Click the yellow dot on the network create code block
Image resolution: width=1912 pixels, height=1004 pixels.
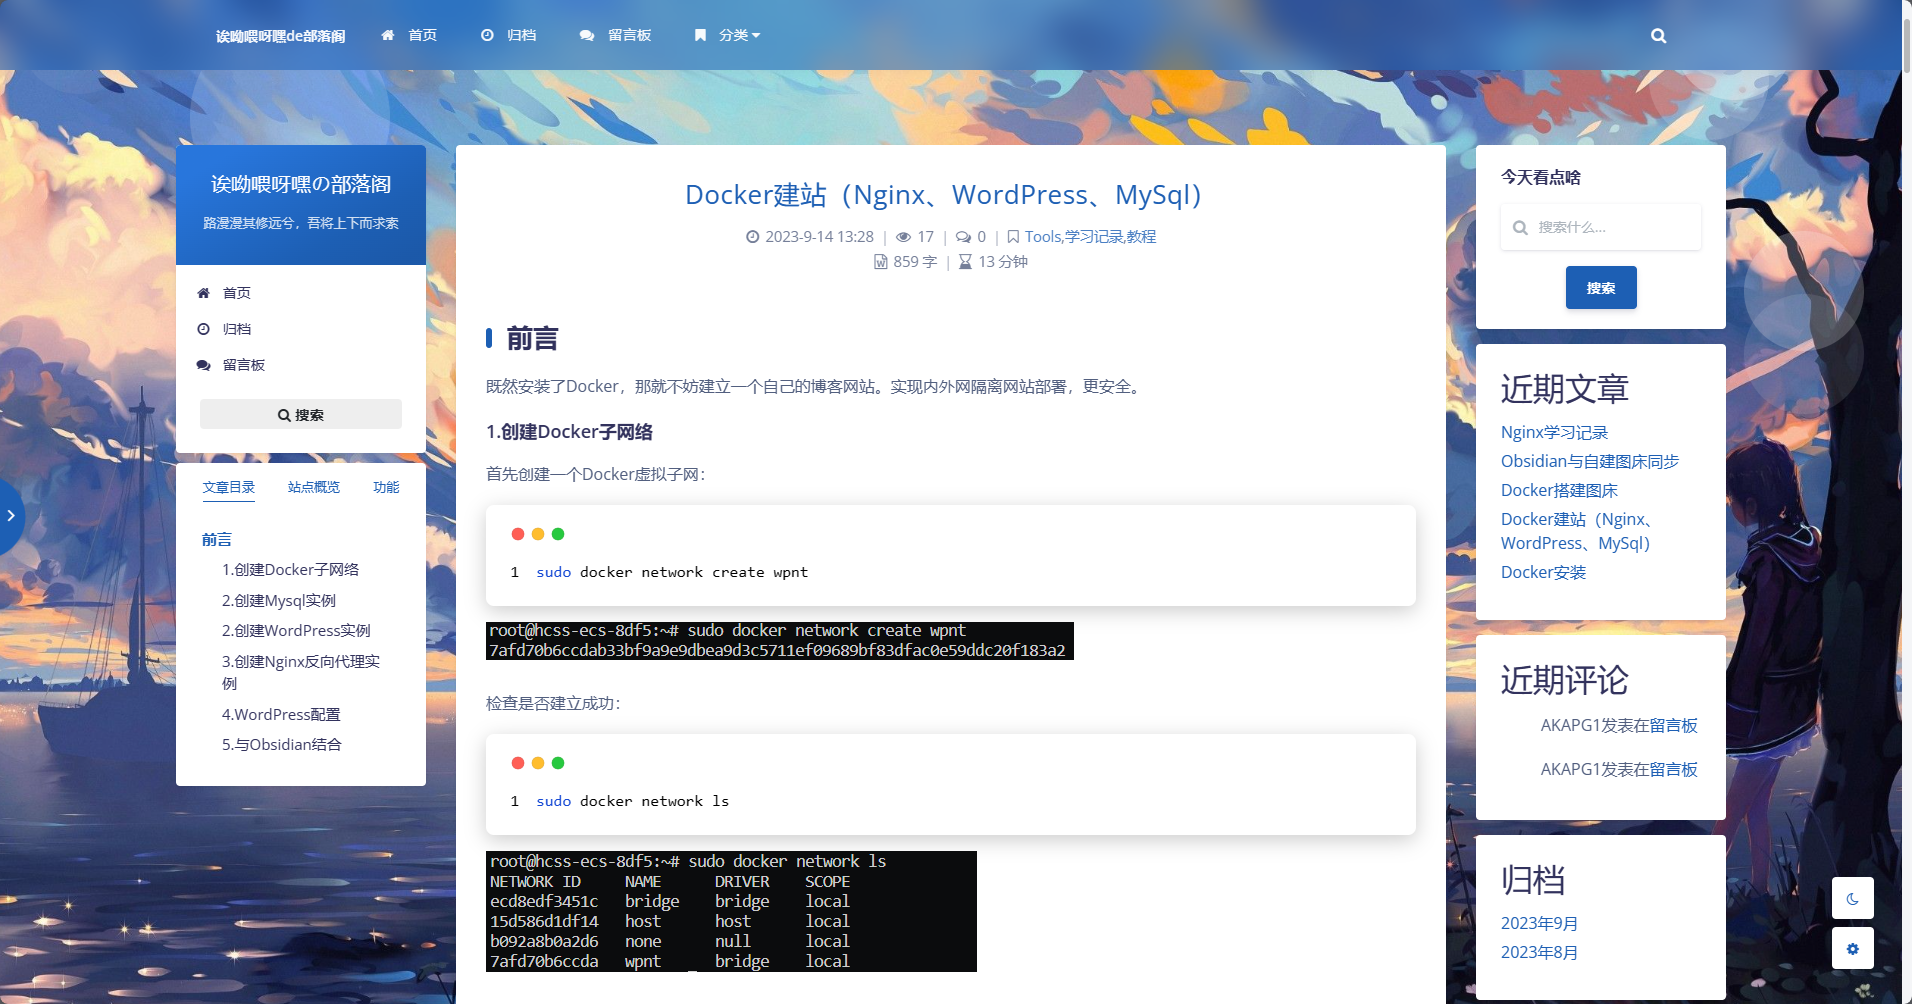pyautogui.click(x=538, y=534)
